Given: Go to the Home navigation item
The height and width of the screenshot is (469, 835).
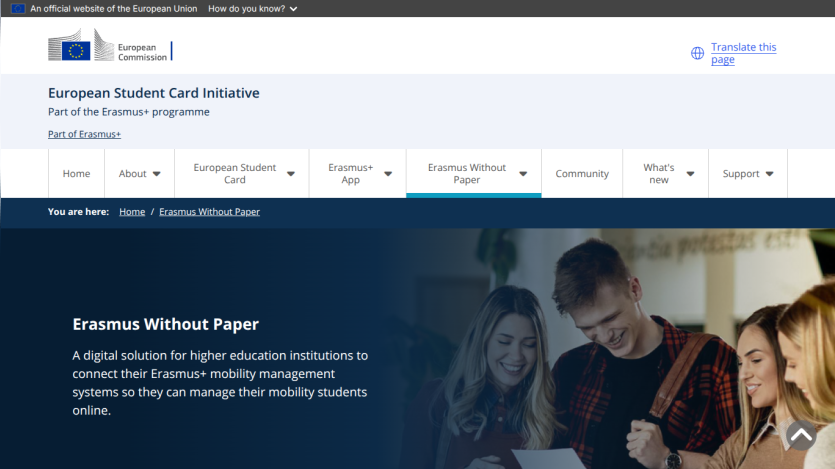Looking at the screenshot, I should (x=76, y=174).
